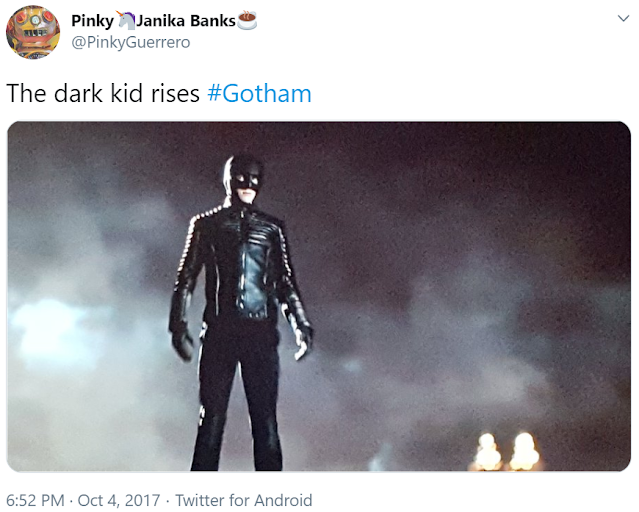Viewport: 639px width, 512px height.
Task: Visit the @PinkyGuerrero handle
Action: click(130, 42)
